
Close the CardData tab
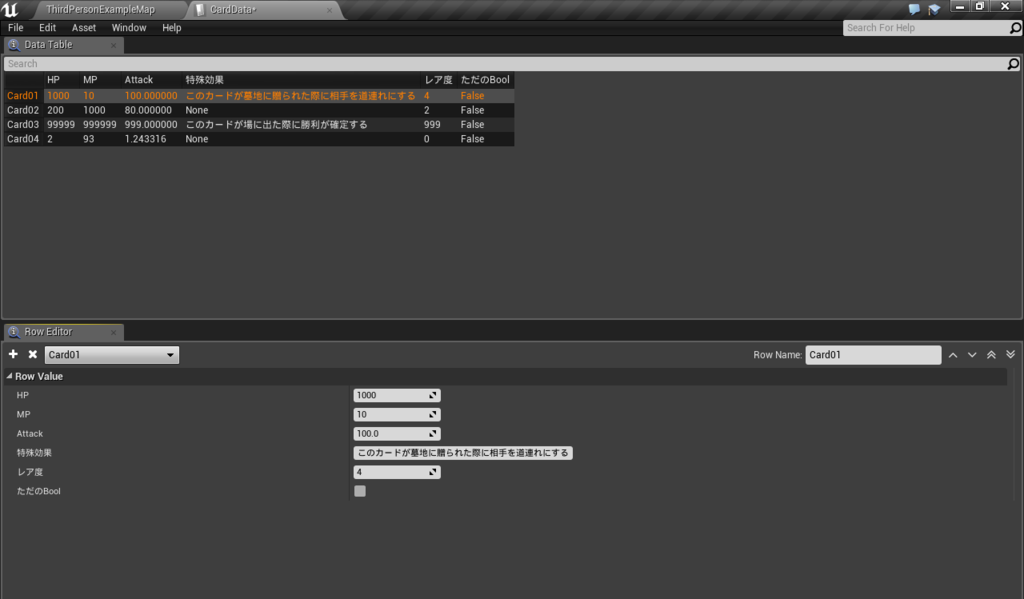pos(329,10)
